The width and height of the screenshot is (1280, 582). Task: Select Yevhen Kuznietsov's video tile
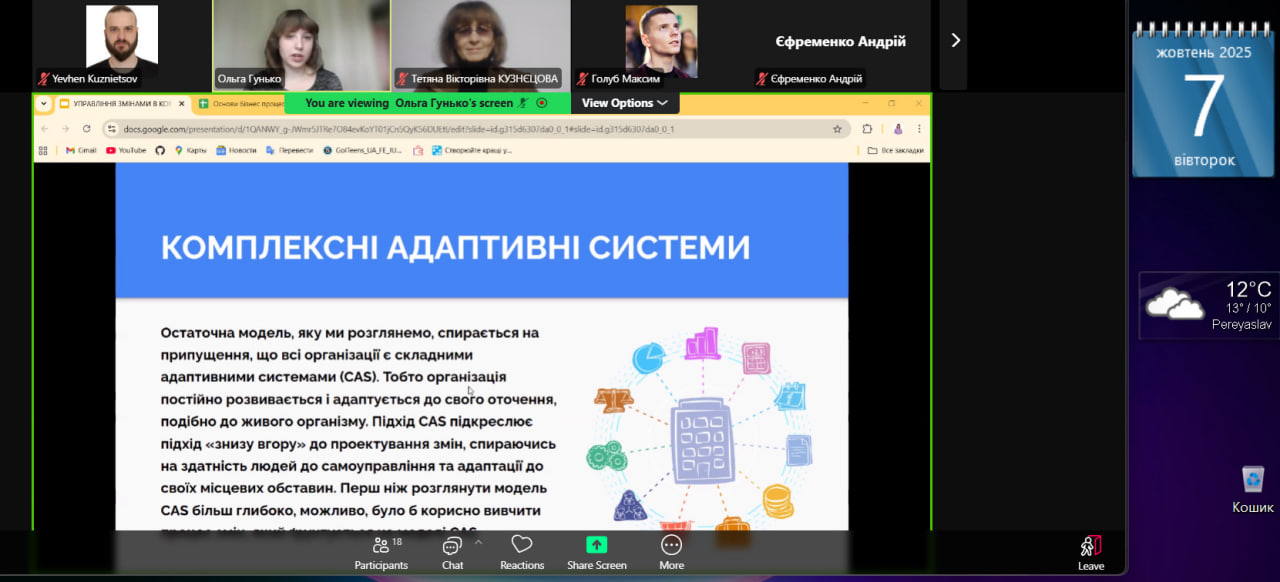pyautogui.click(x=121, y=45)
